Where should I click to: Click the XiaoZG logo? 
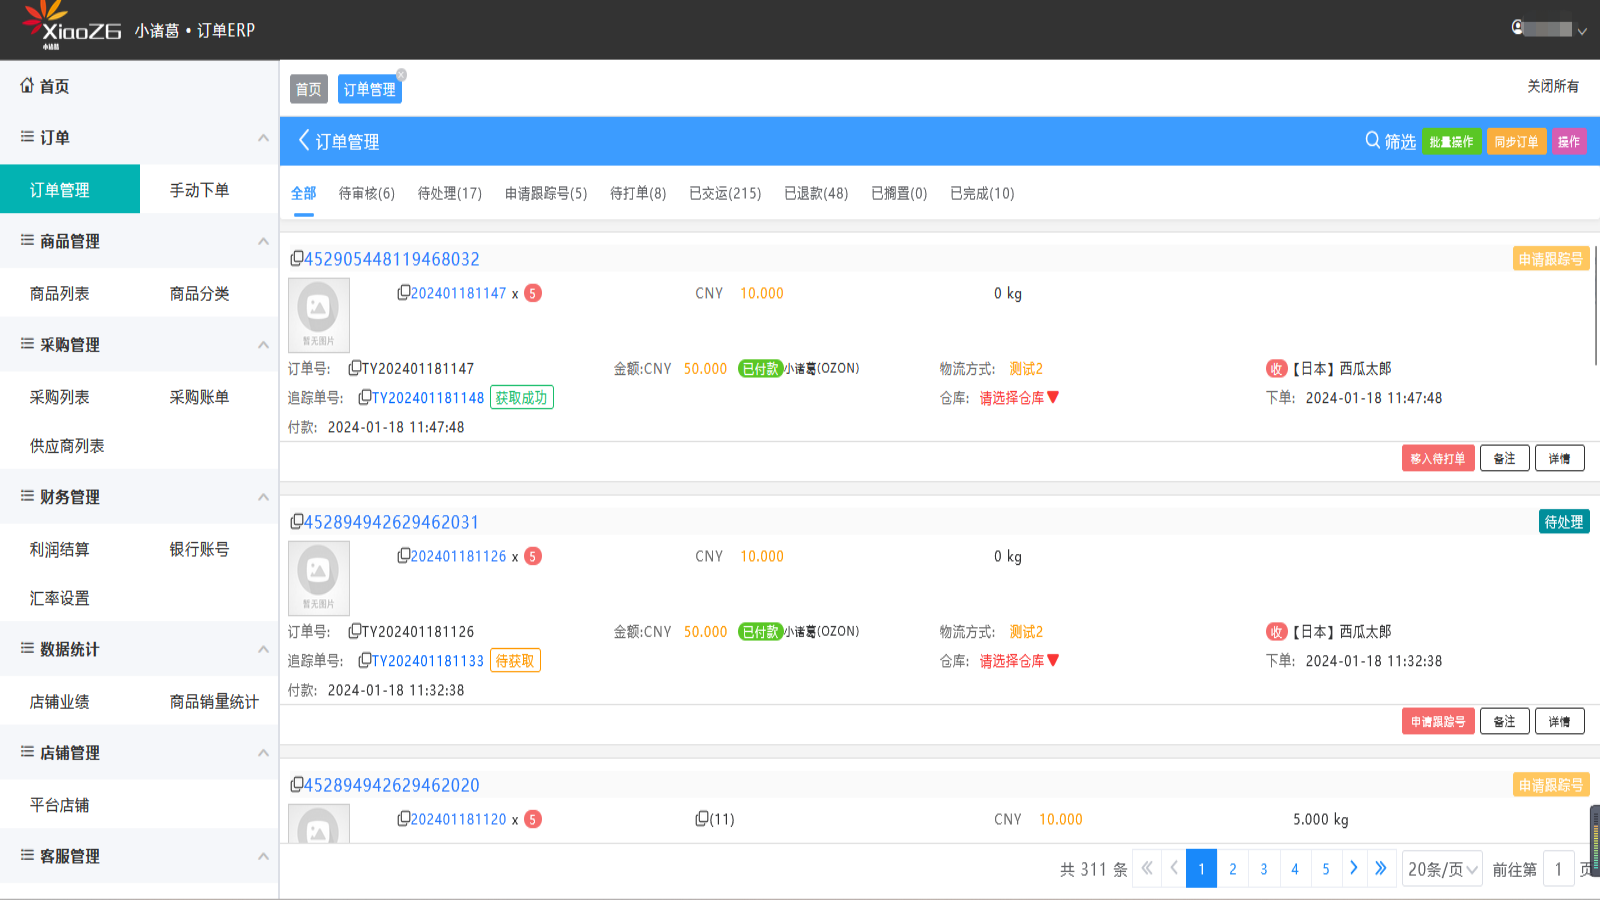(x=71, y=26)
